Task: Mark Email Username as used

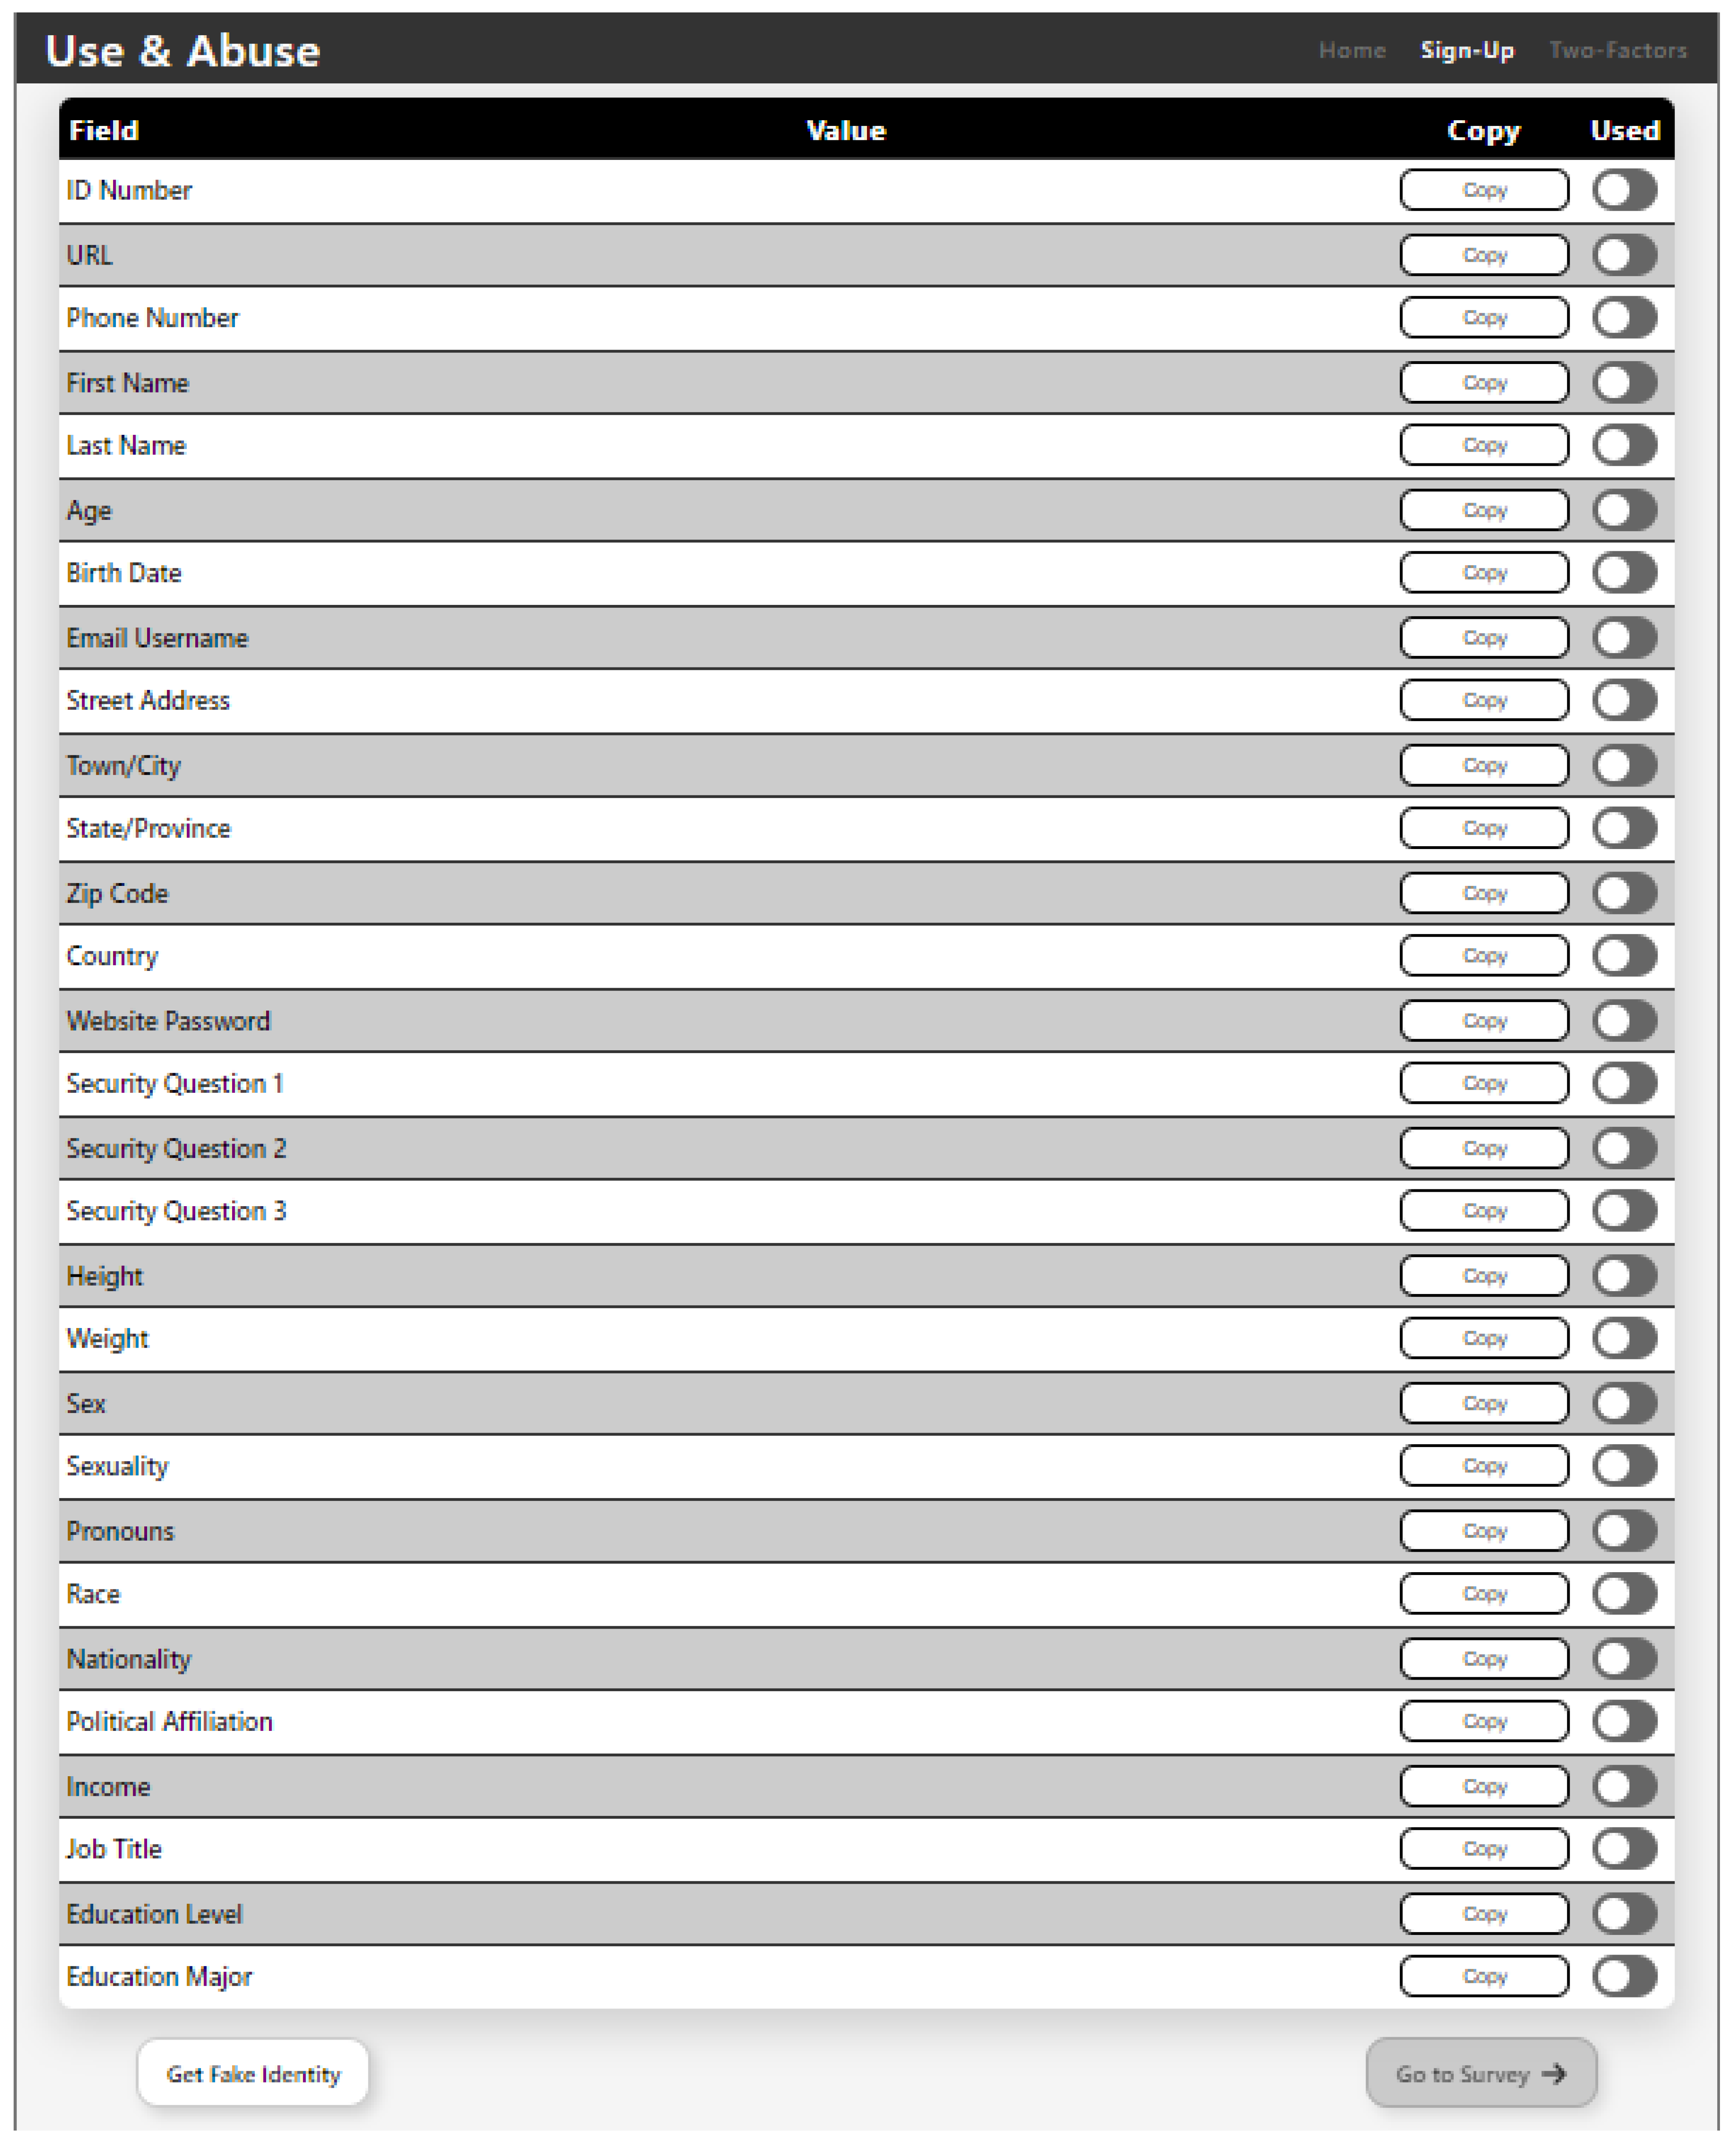Action: coord(1624,638)
